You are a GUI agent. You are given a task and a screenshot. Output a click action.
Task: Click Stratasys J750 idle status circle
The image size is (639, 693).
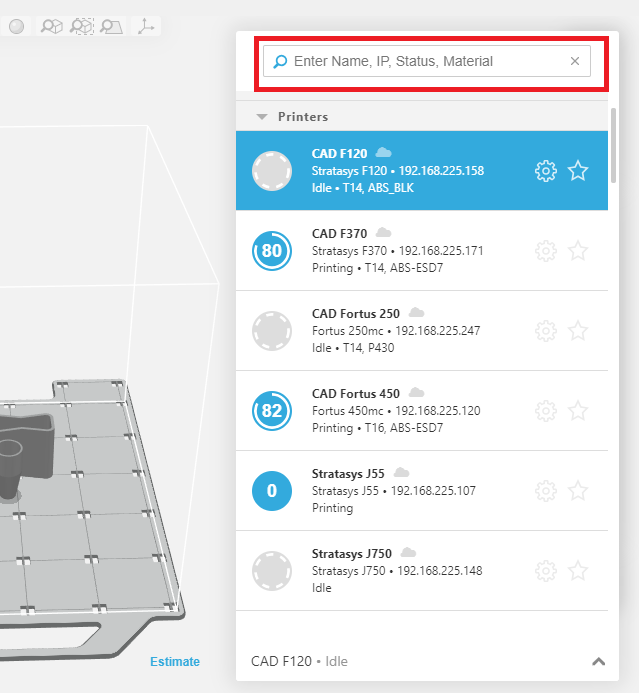click(272, 571)
